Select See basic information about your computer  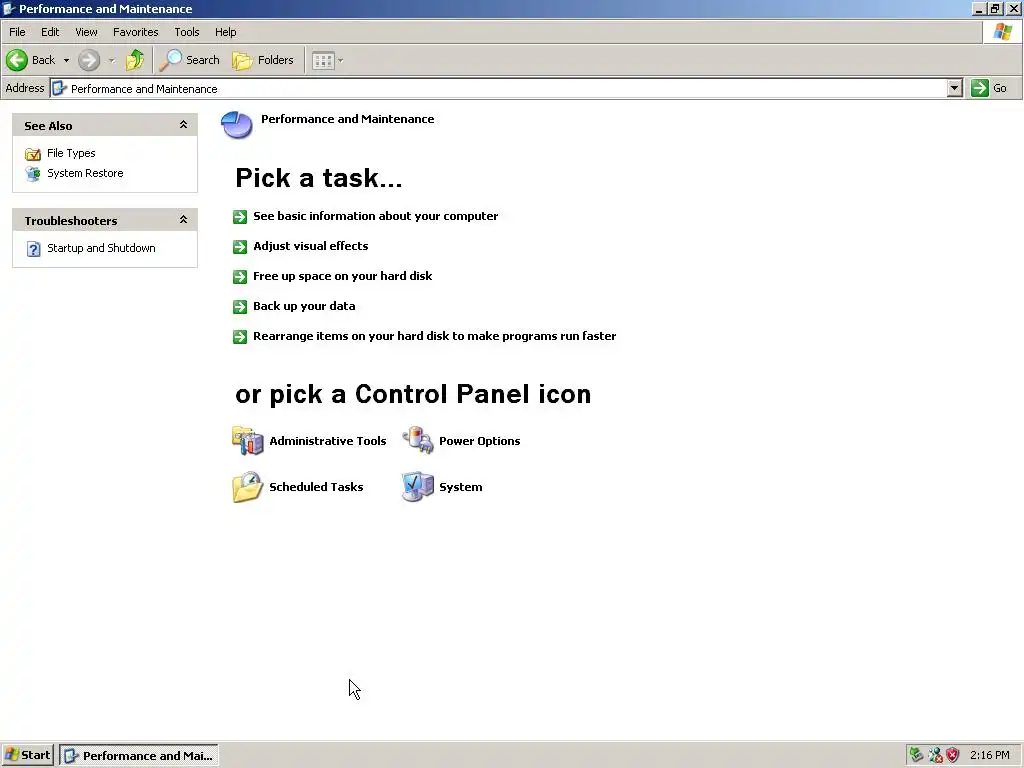point(376,216)
